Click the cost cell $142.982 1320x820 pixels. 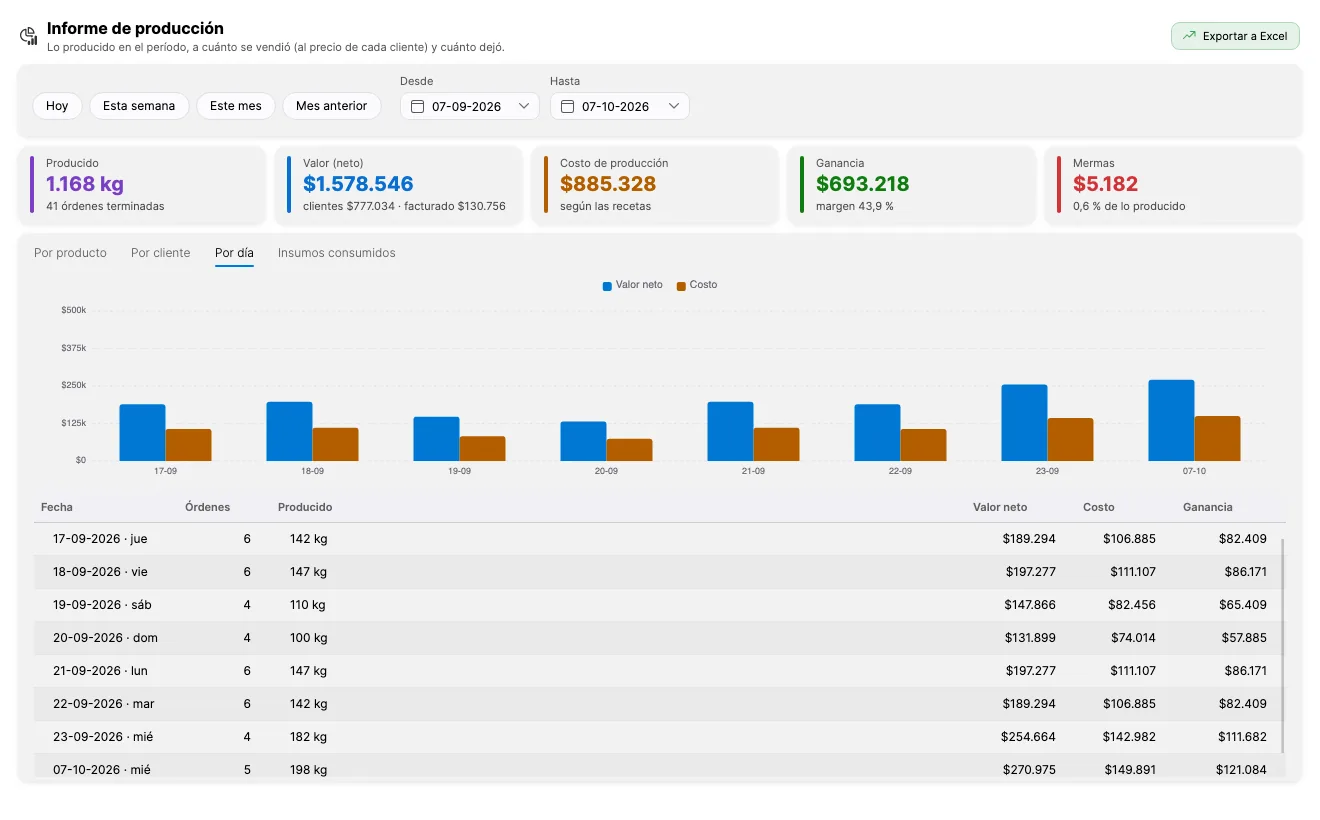[1130, 737]
